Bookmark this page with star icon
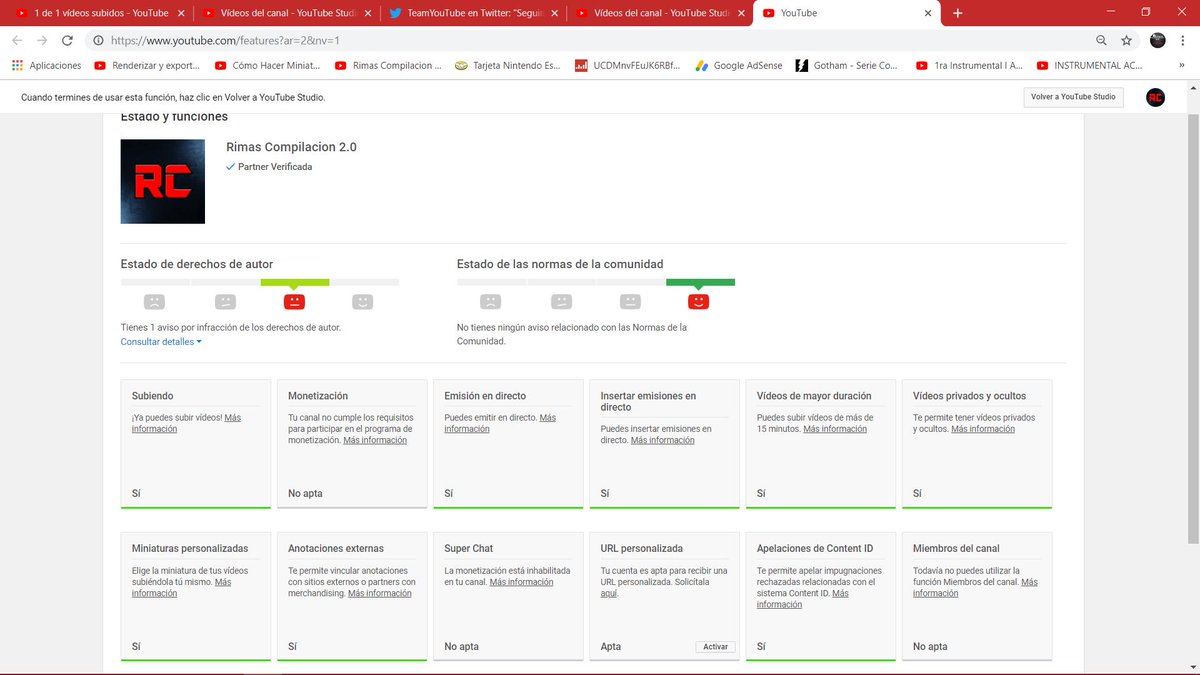 click(x=1127, y=41)
